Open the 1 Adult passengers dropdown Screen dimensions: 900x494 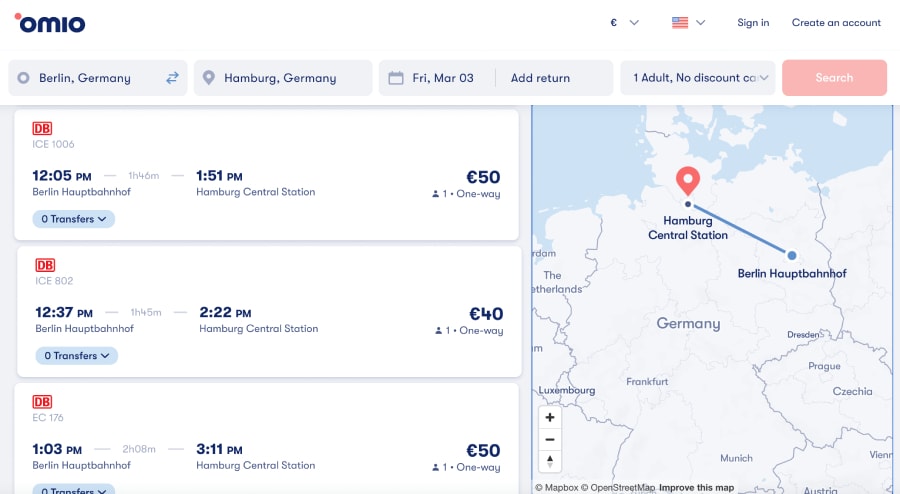pos(698,77)
